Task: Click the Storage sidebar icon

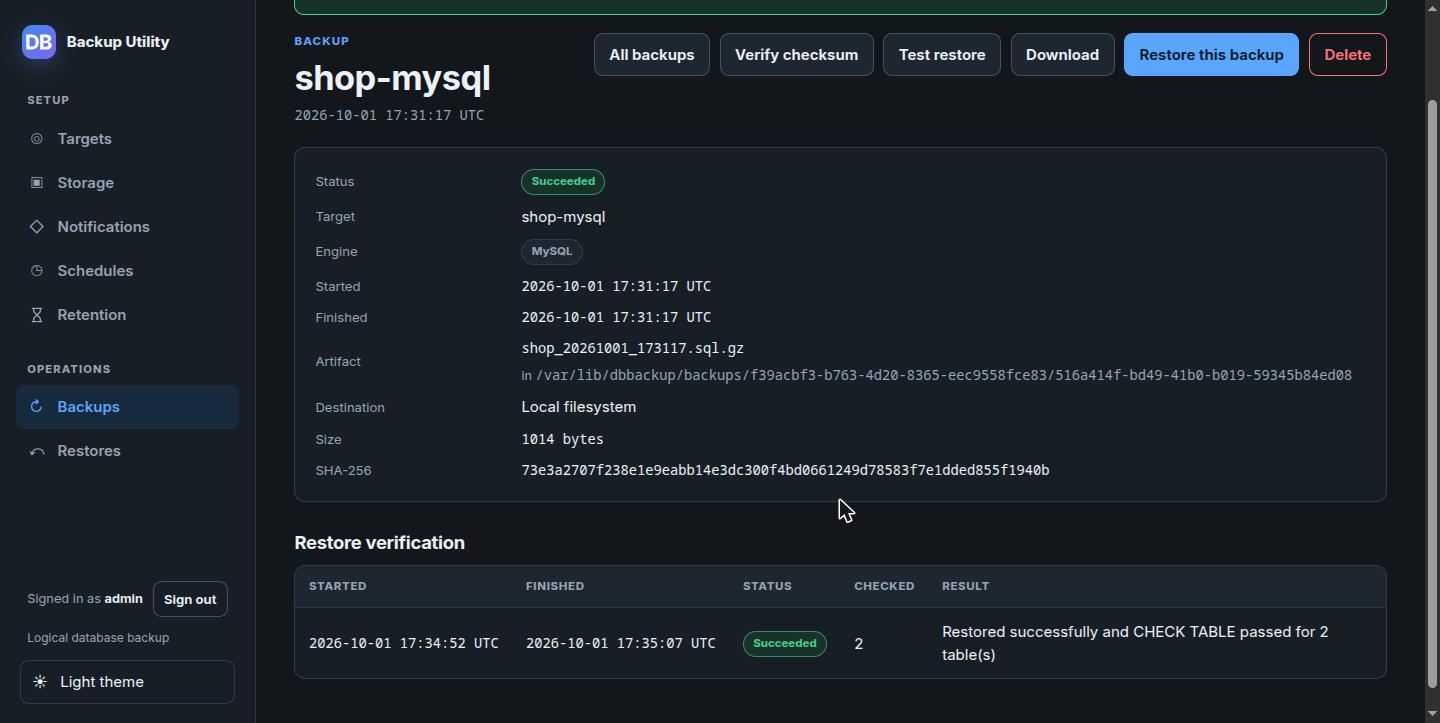Action: point(37,183)
